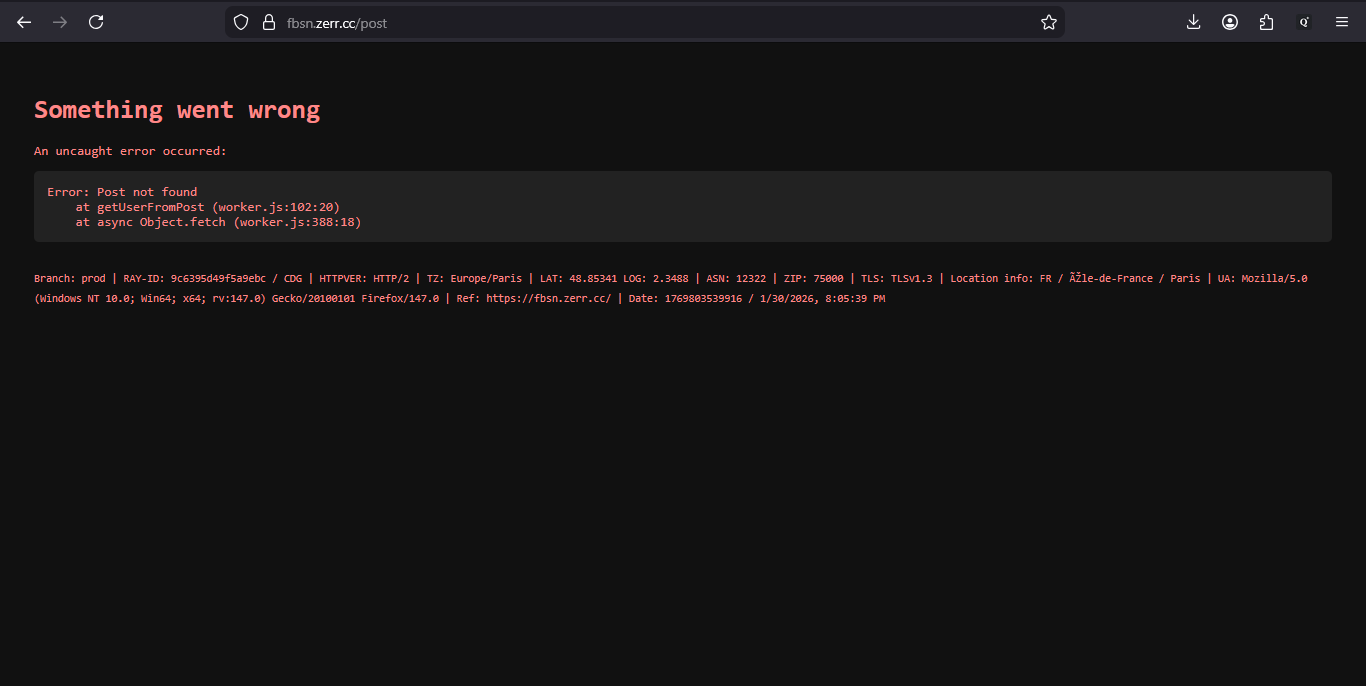Click the Ref URL https://fbsn.zerr.cc/ text
The height and width of the screenshot is (686, 1366).
(x=548, y=299)
